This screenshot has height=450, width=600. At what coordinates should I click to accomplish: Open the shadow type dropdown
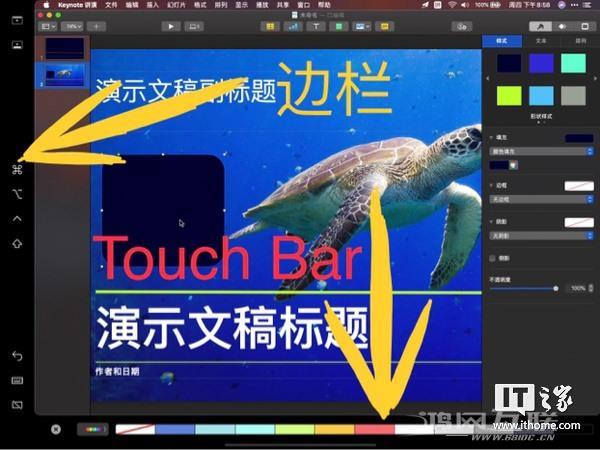tap(541, 236)
